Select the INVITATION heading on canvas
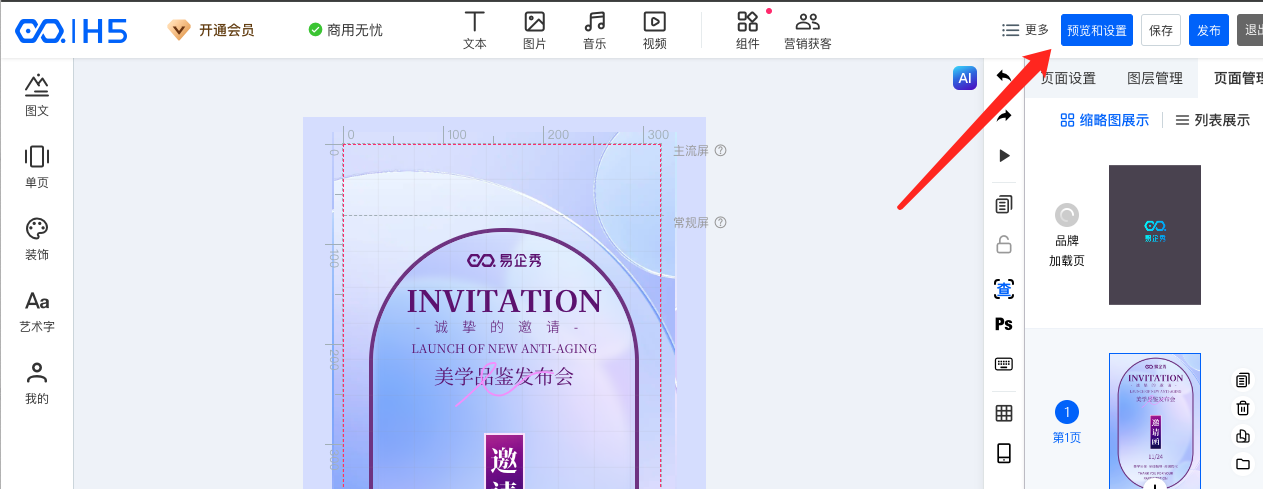 (504, 301)
